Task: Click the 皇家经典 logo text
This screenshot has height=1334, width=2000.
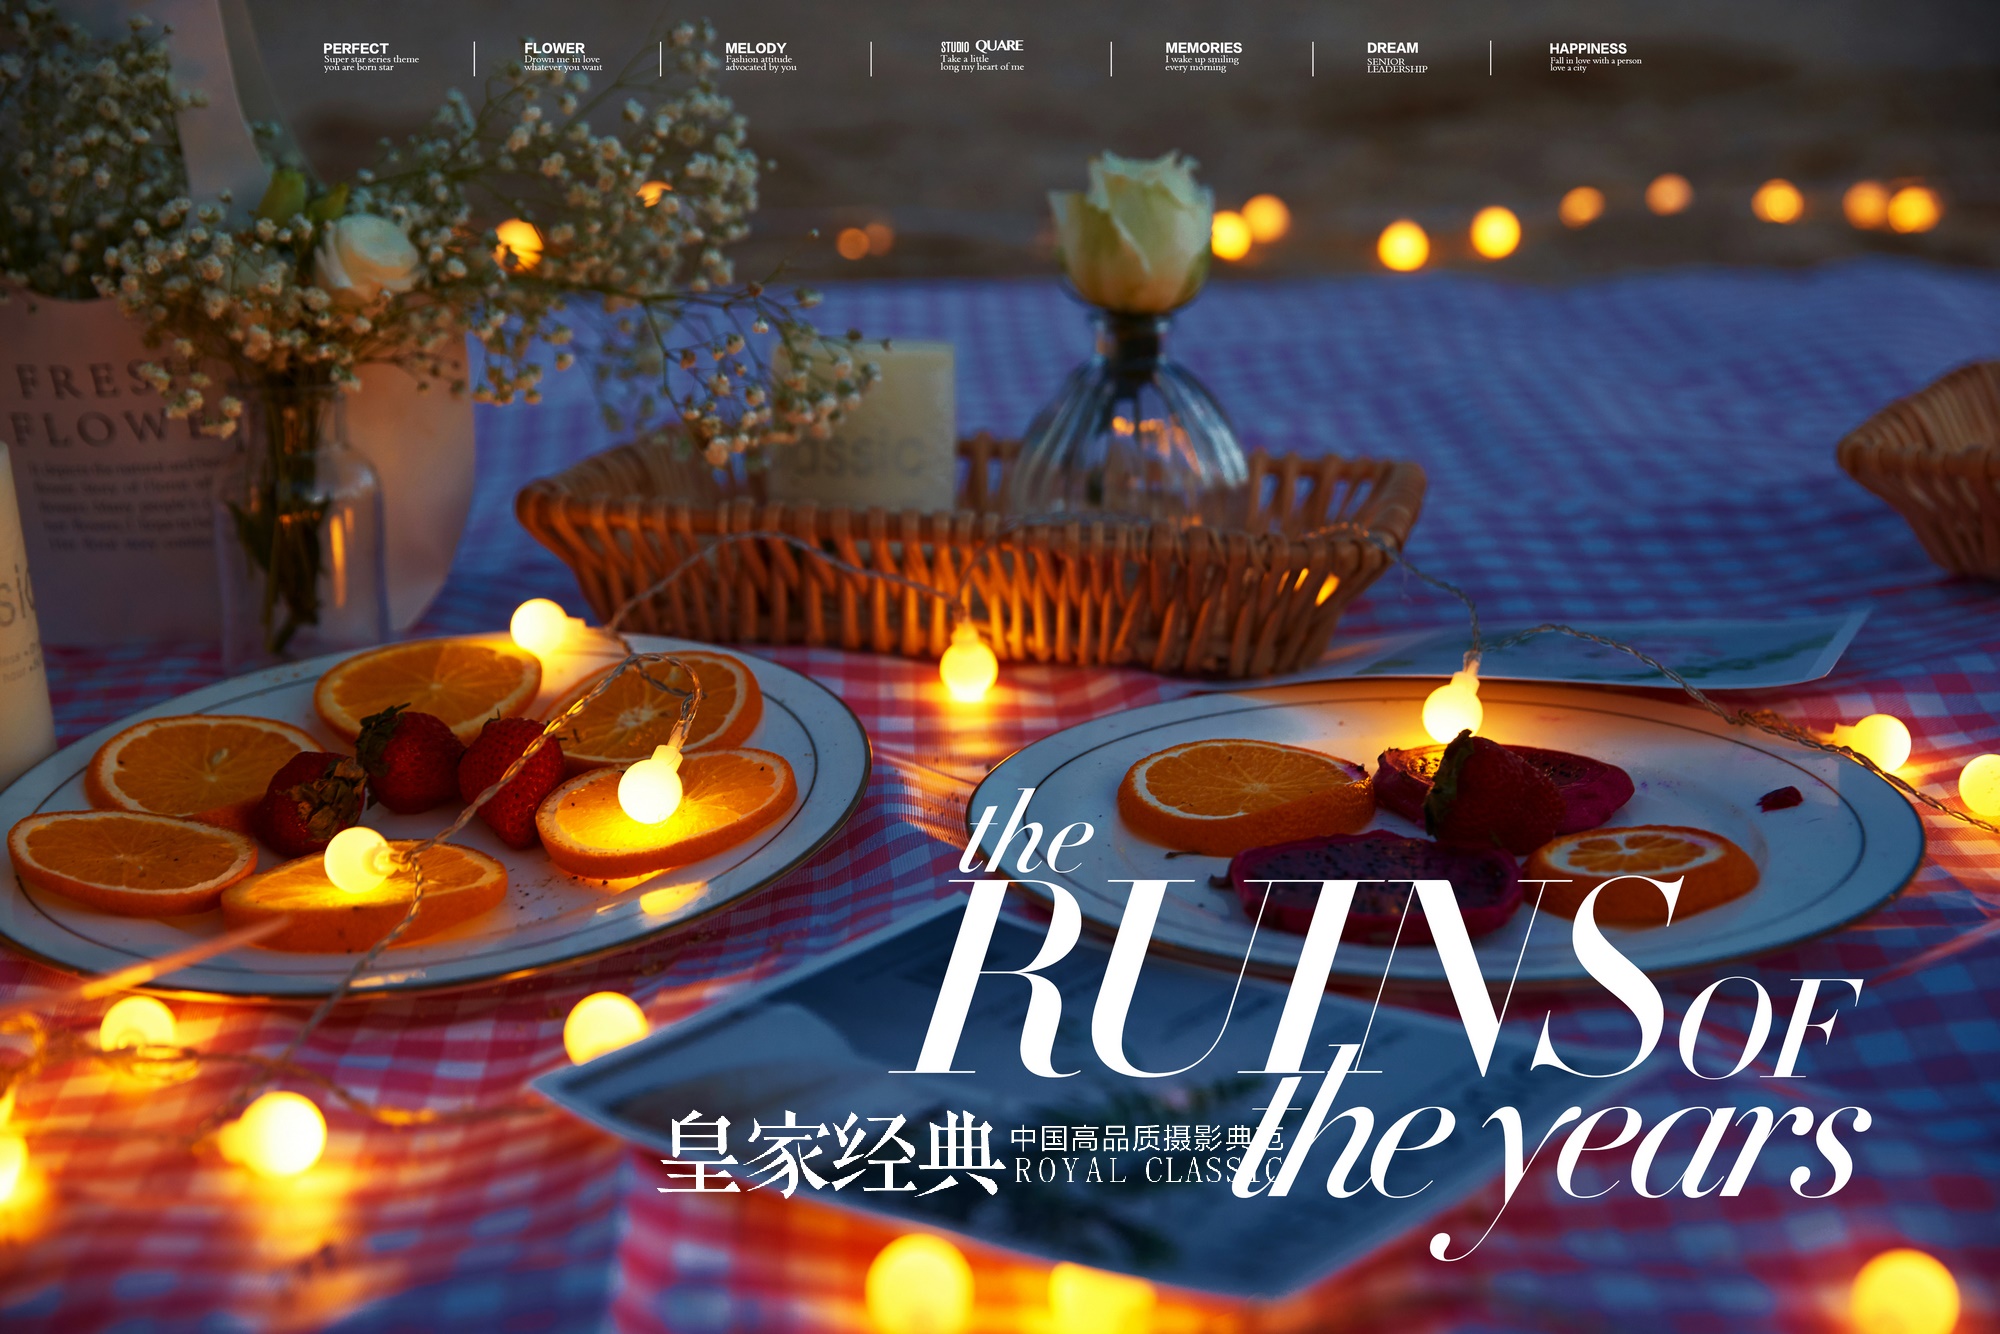Action: [832, 1153]
